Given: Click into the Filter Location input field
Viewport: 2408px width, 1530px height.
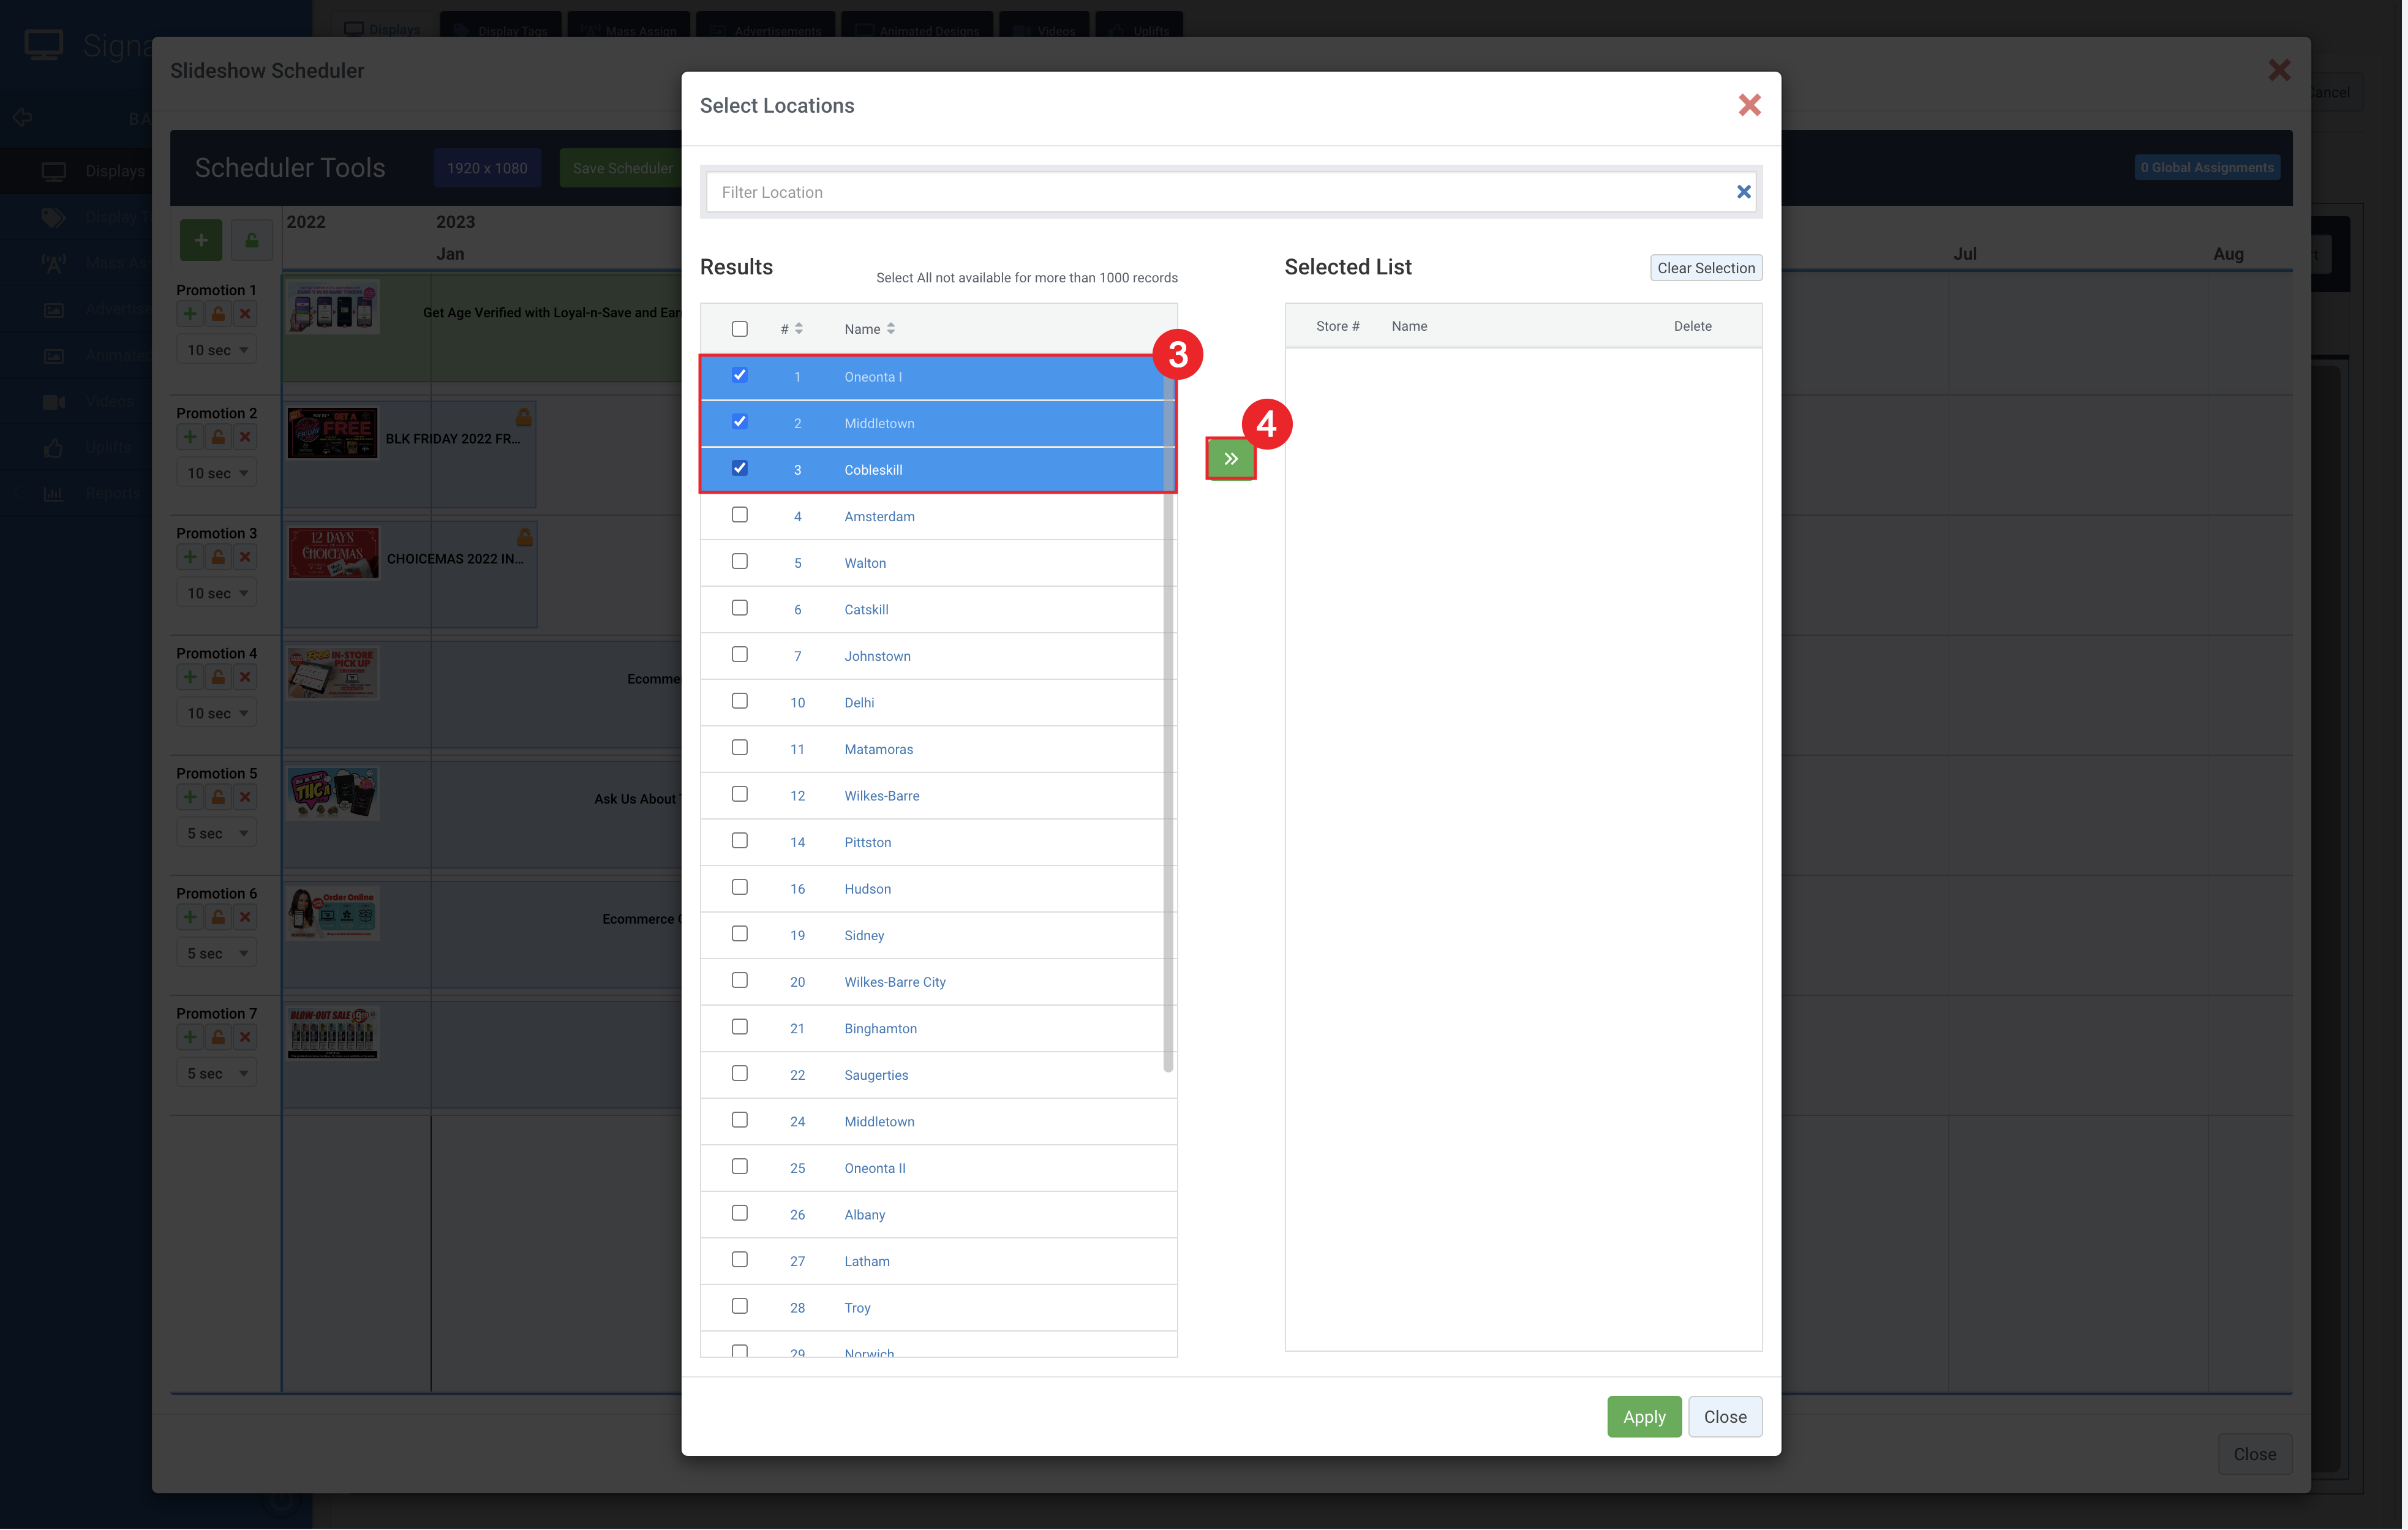Looking at the screenshot, I should point(1220,192).
